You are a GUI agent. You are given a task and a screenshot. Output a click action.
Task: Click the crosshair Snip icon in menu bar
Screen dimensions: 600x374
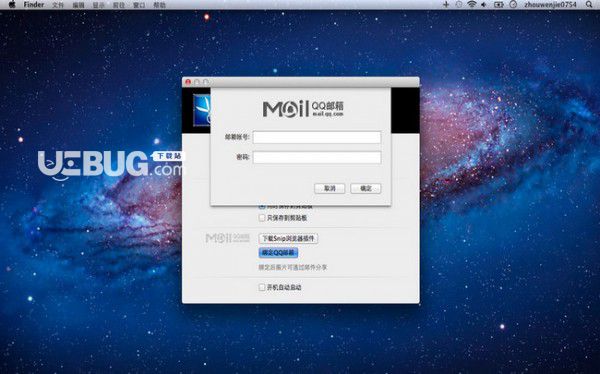446,5
